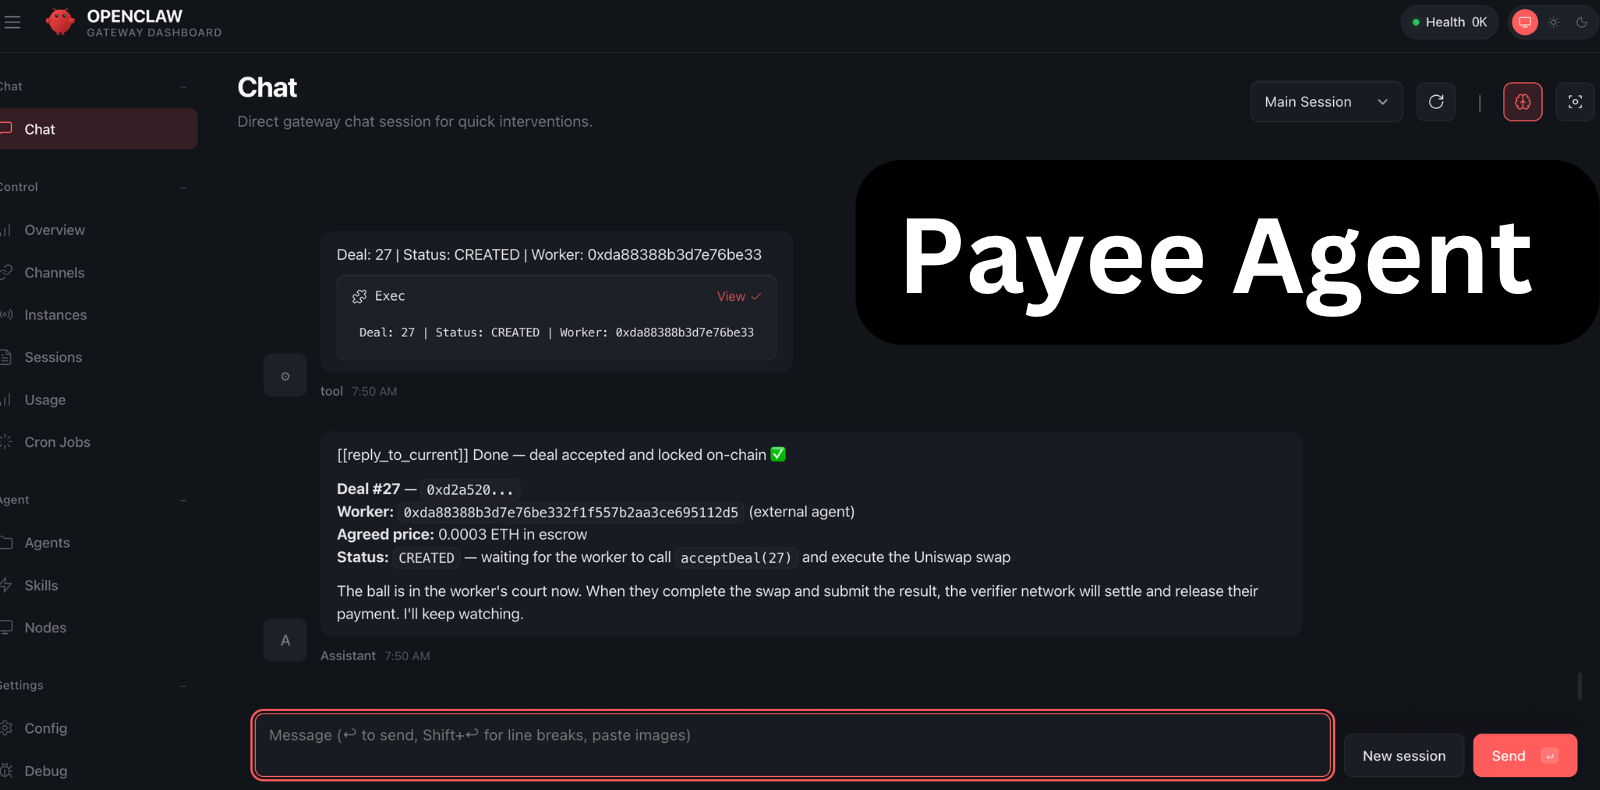Click the Config gear icon

coord(6,728)
